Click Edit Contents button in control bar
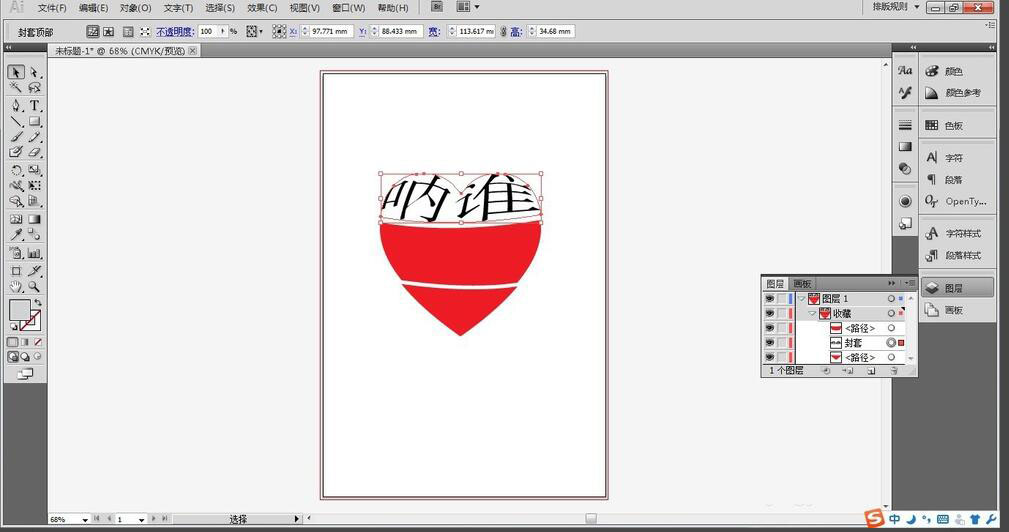Viewport: 1009px width, 532px height. (x=109, y=31)
